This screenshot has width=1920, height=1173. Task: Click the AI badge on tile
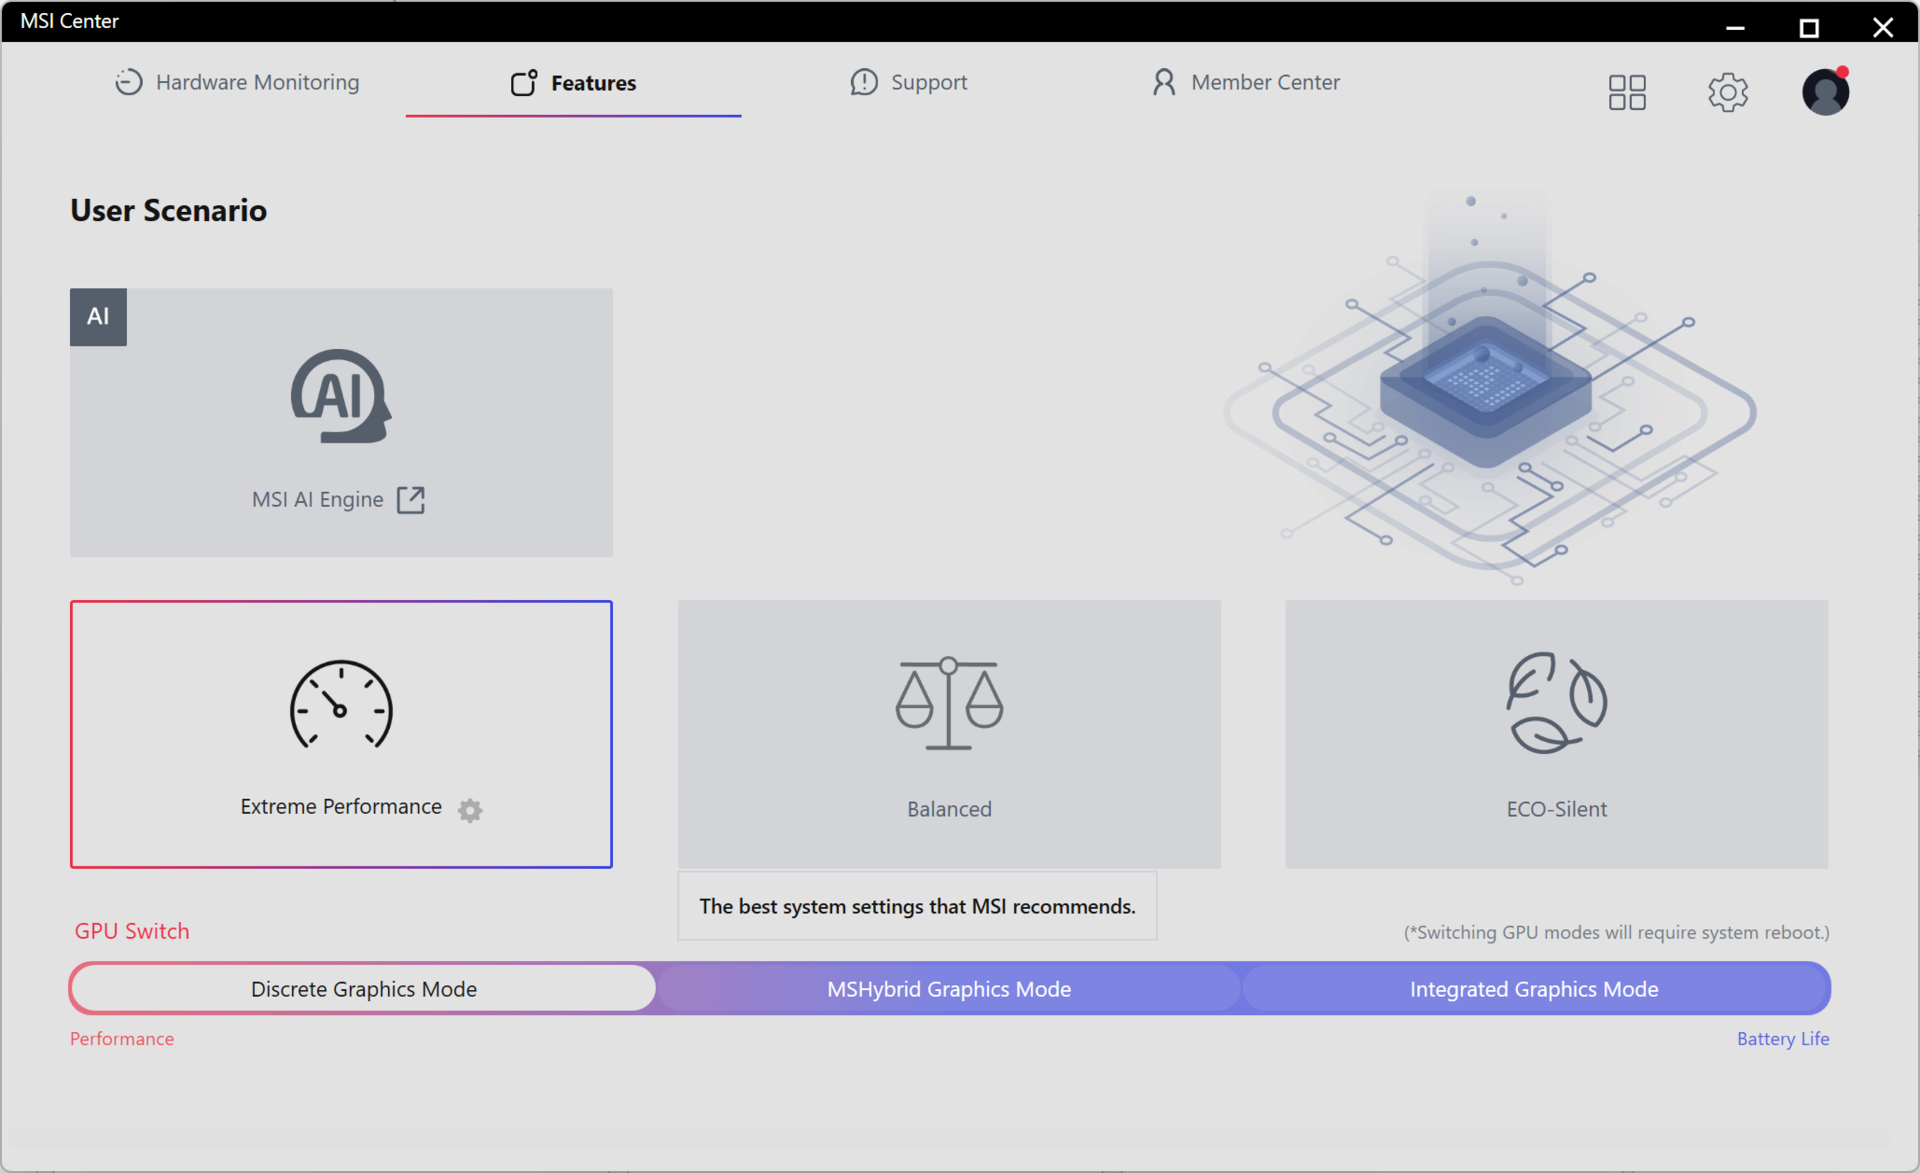(98, 317)
